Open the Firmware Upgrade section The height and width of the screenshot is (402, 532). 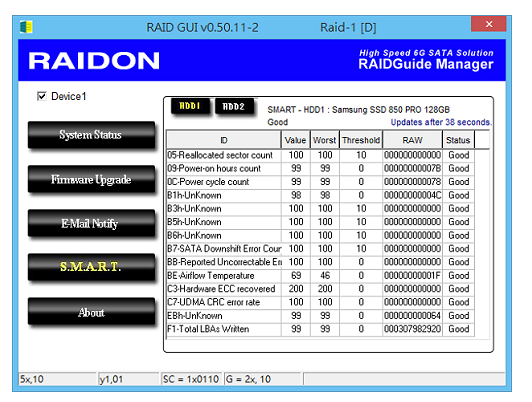[91, 179]
